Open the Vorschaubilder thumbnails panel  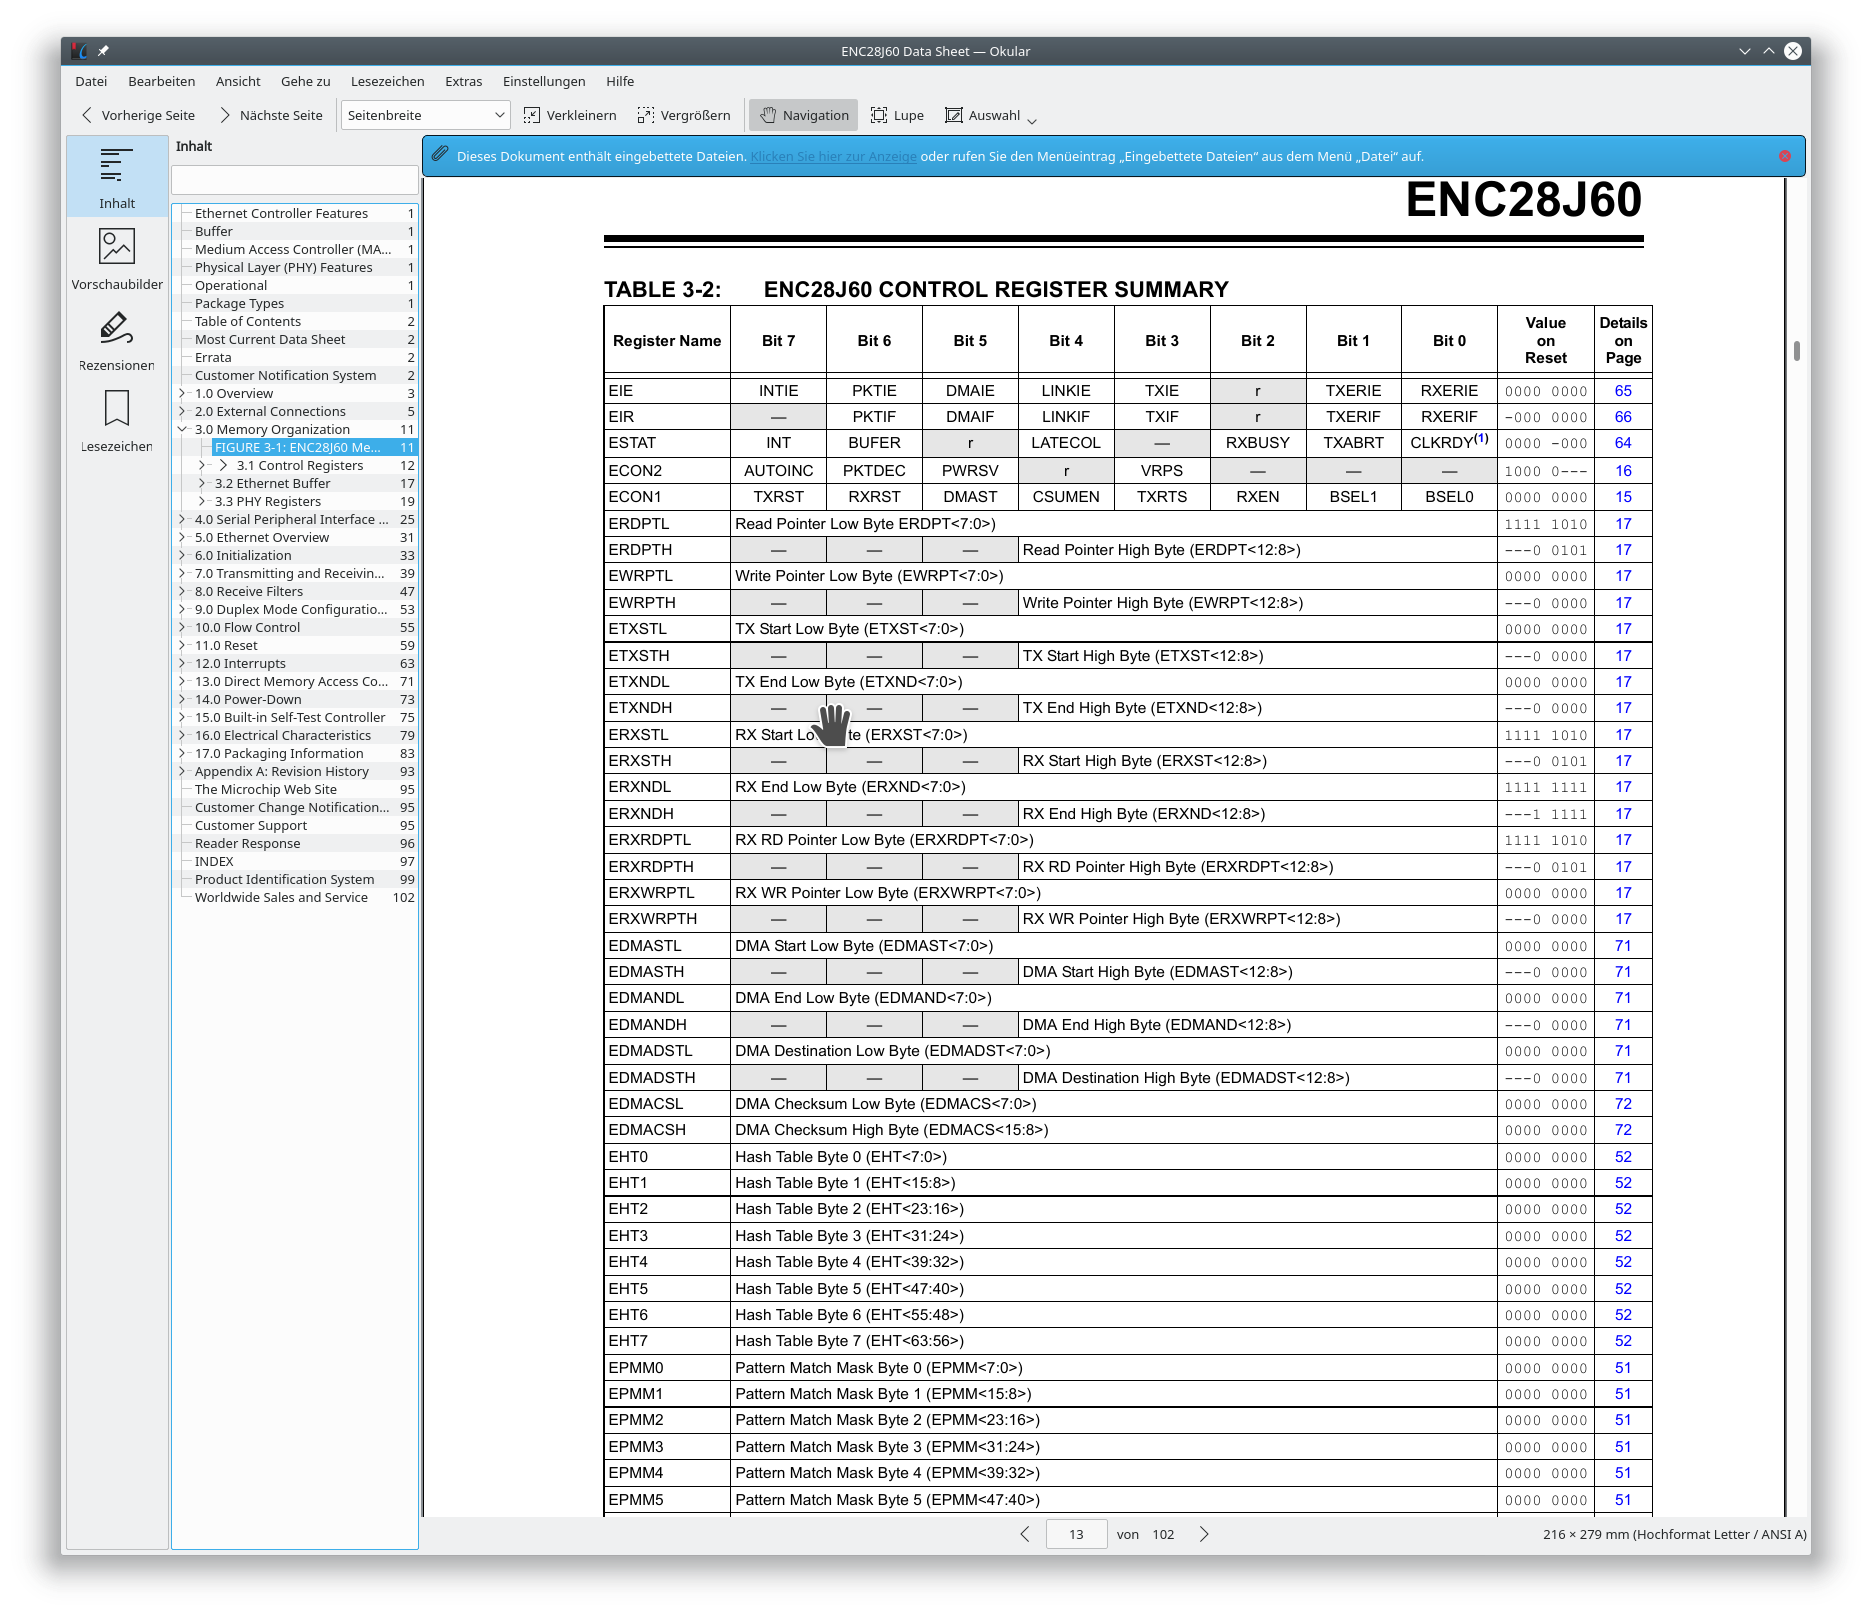pyautogui.click(x=117, y=259)
